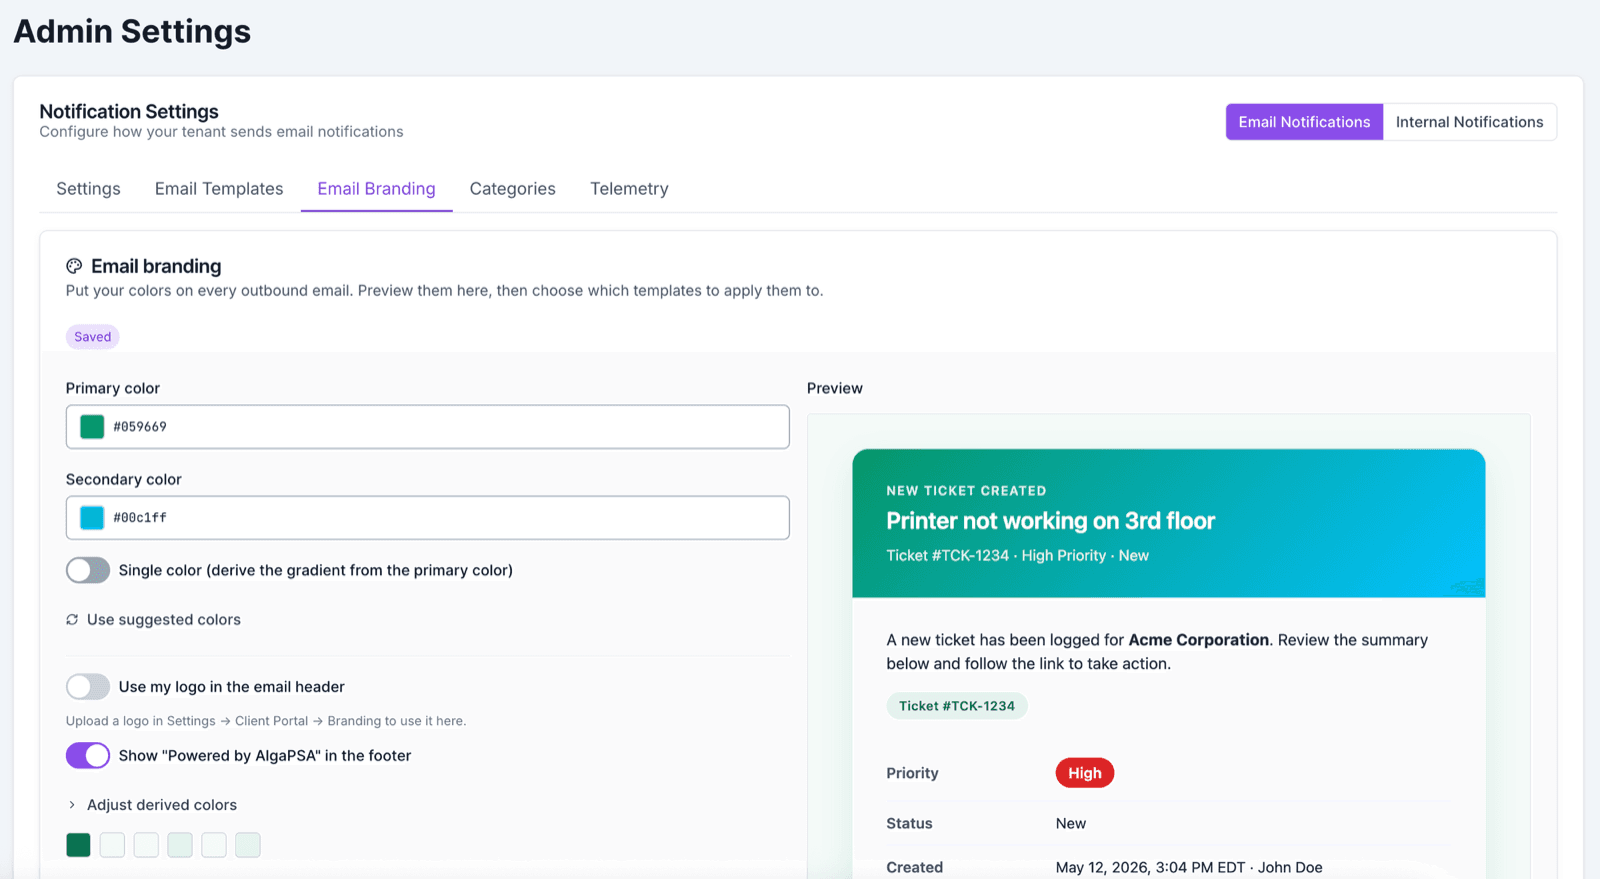1600x879 pixels.
Task: Click the Upload a logo in Settings hint
Action: [266, 721]
